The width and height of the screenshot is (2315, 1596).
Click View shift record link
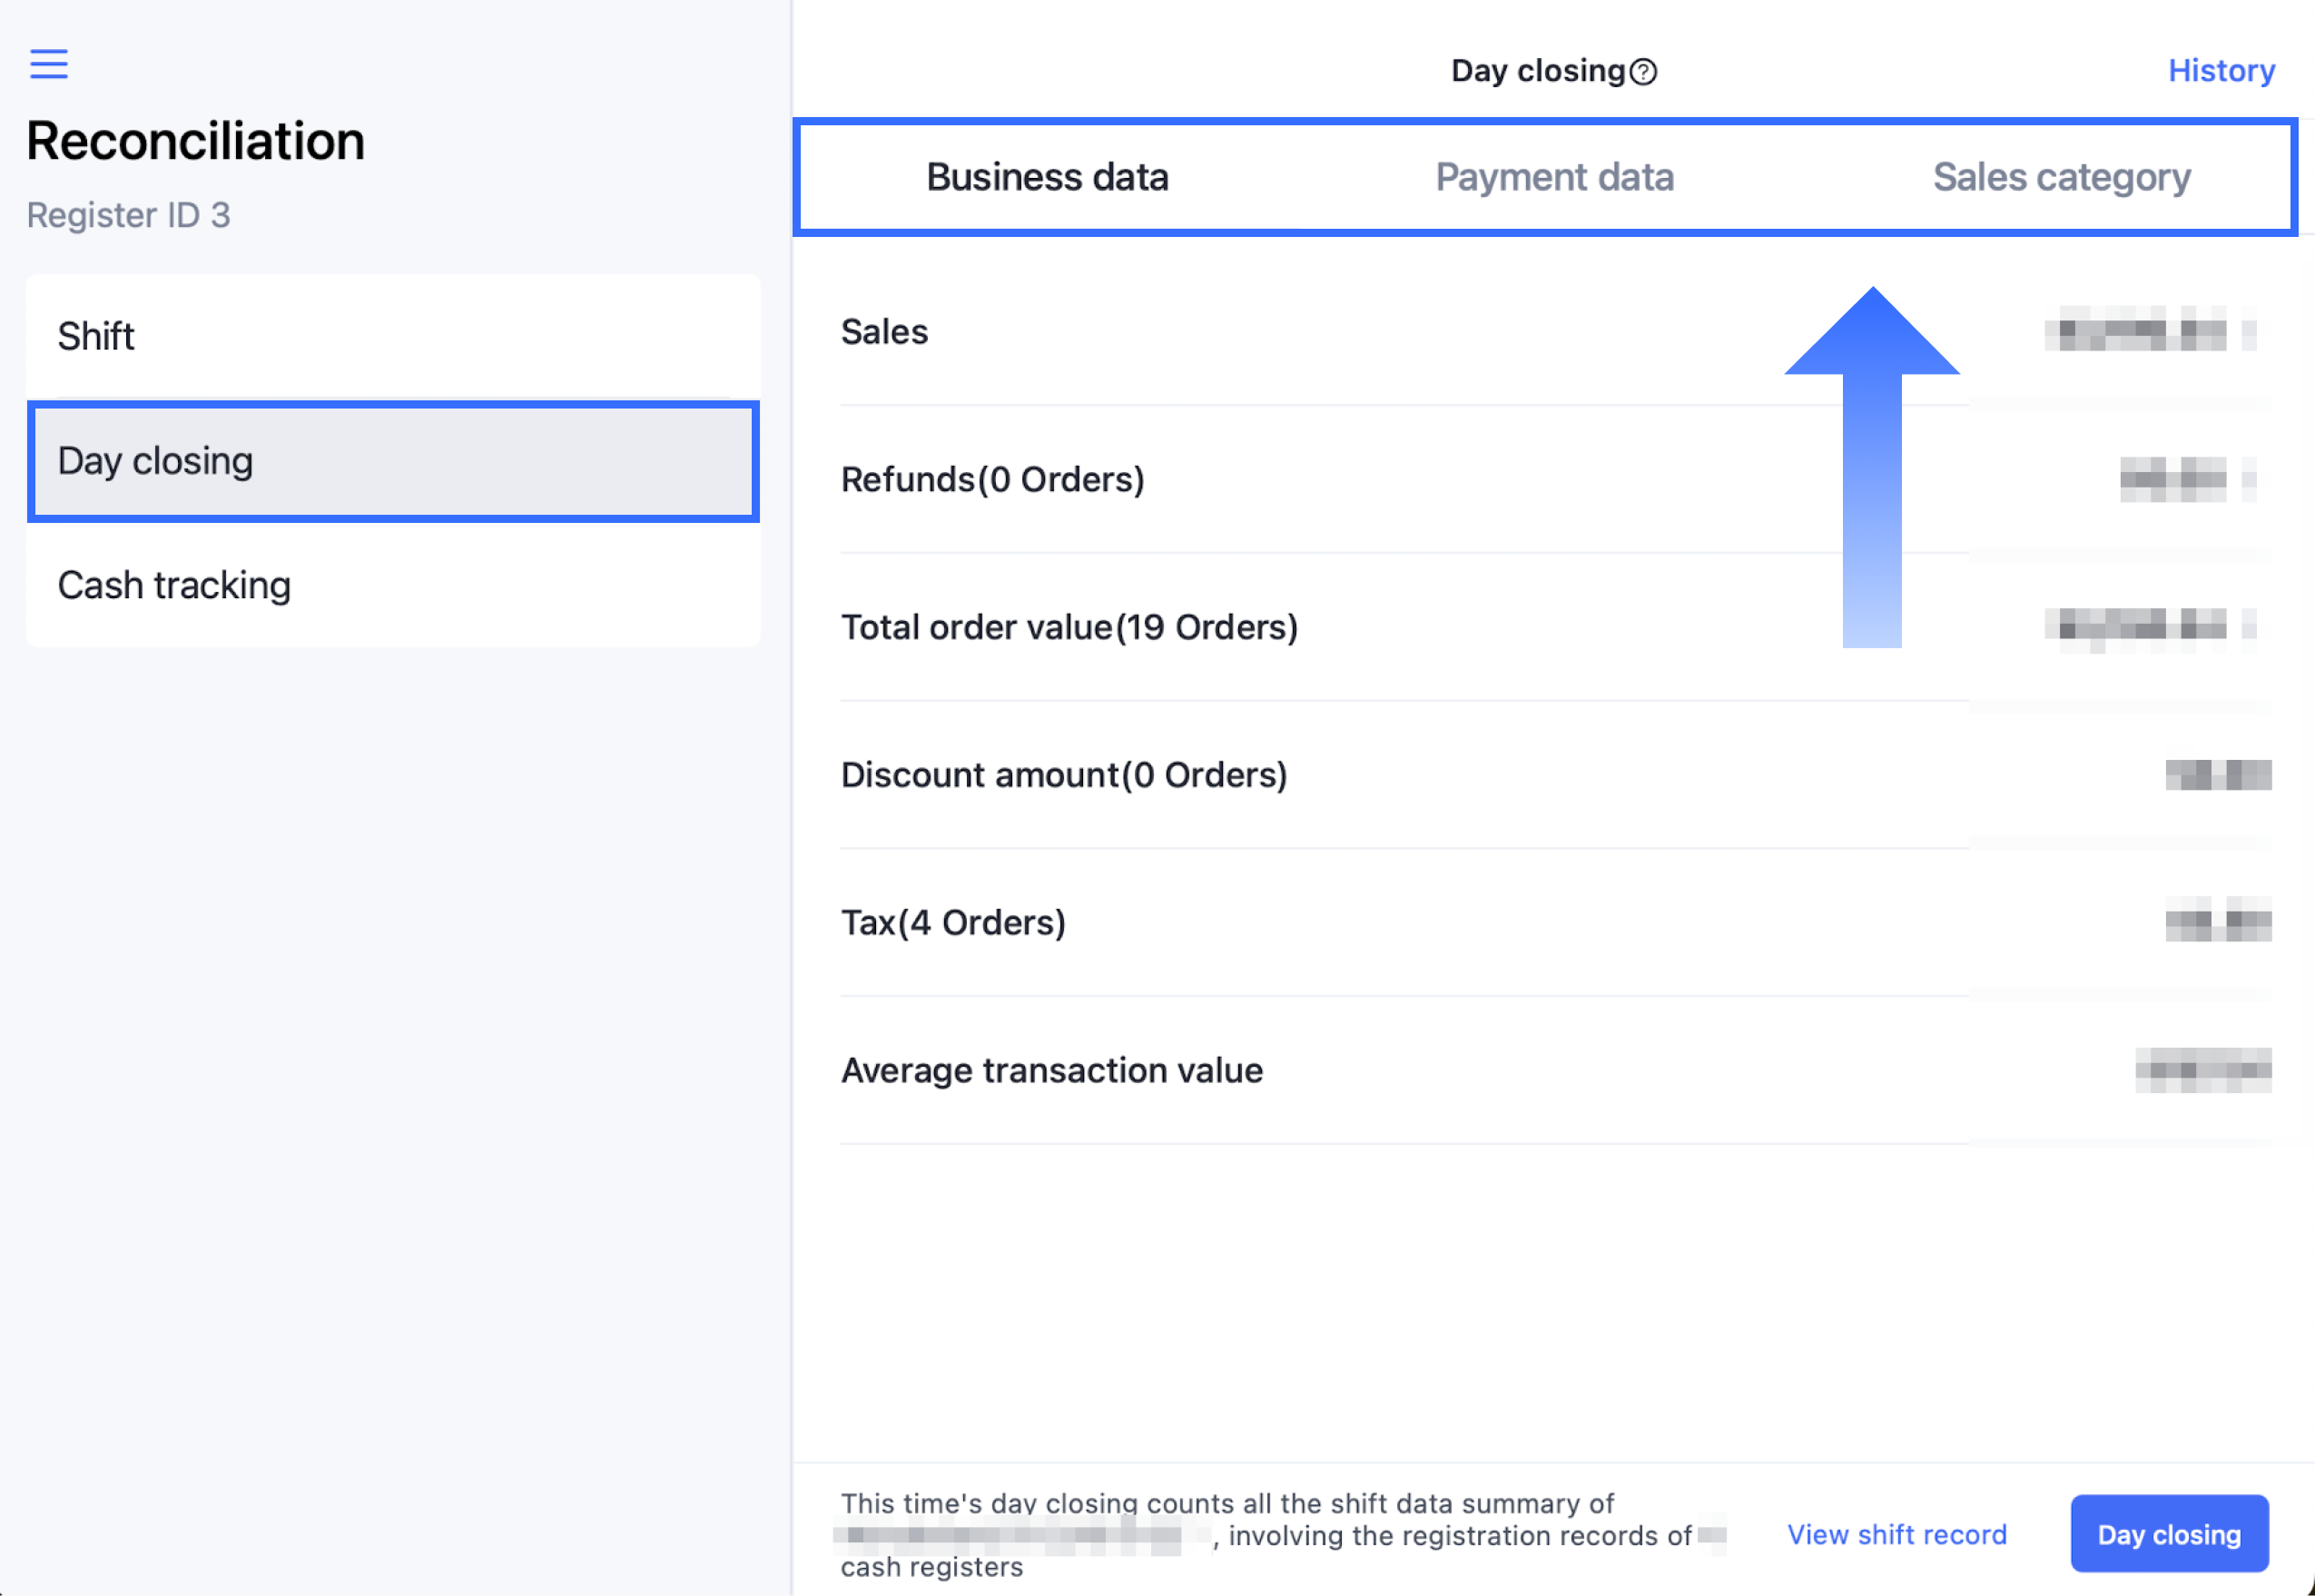[x=1896, y=1534]
